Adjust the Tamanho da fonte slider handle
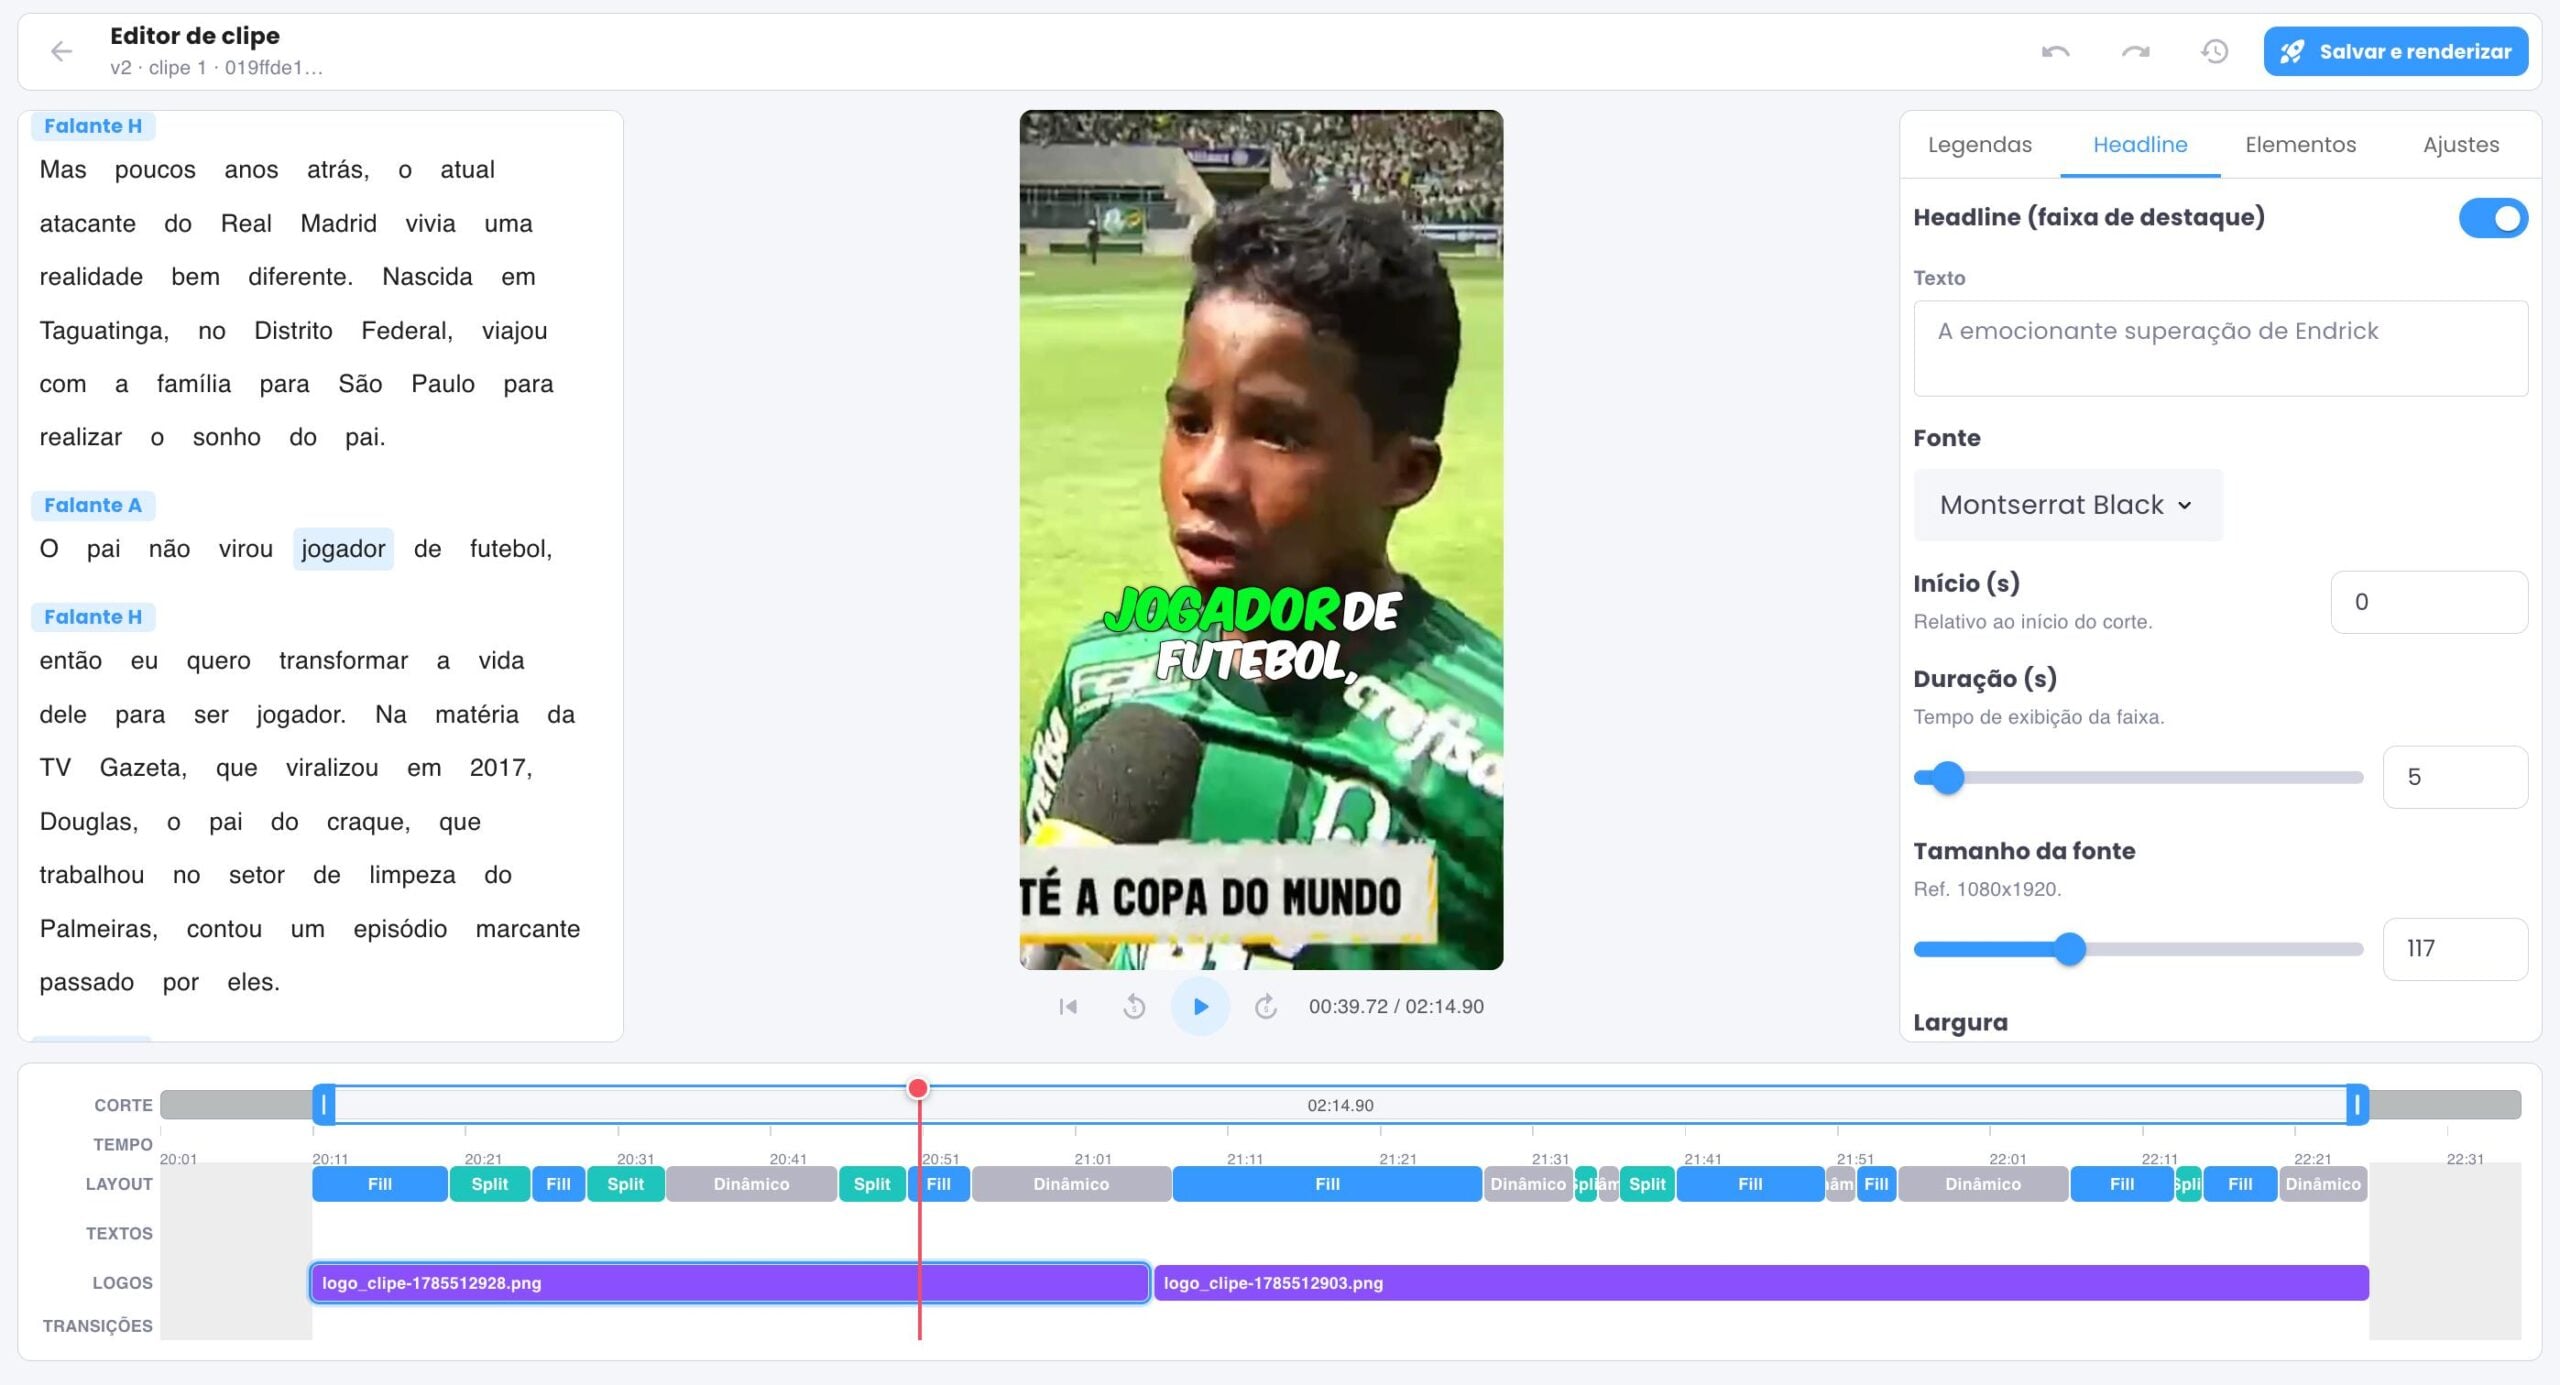This screenshot has width=2560, height=1385. pos(2070,949)
